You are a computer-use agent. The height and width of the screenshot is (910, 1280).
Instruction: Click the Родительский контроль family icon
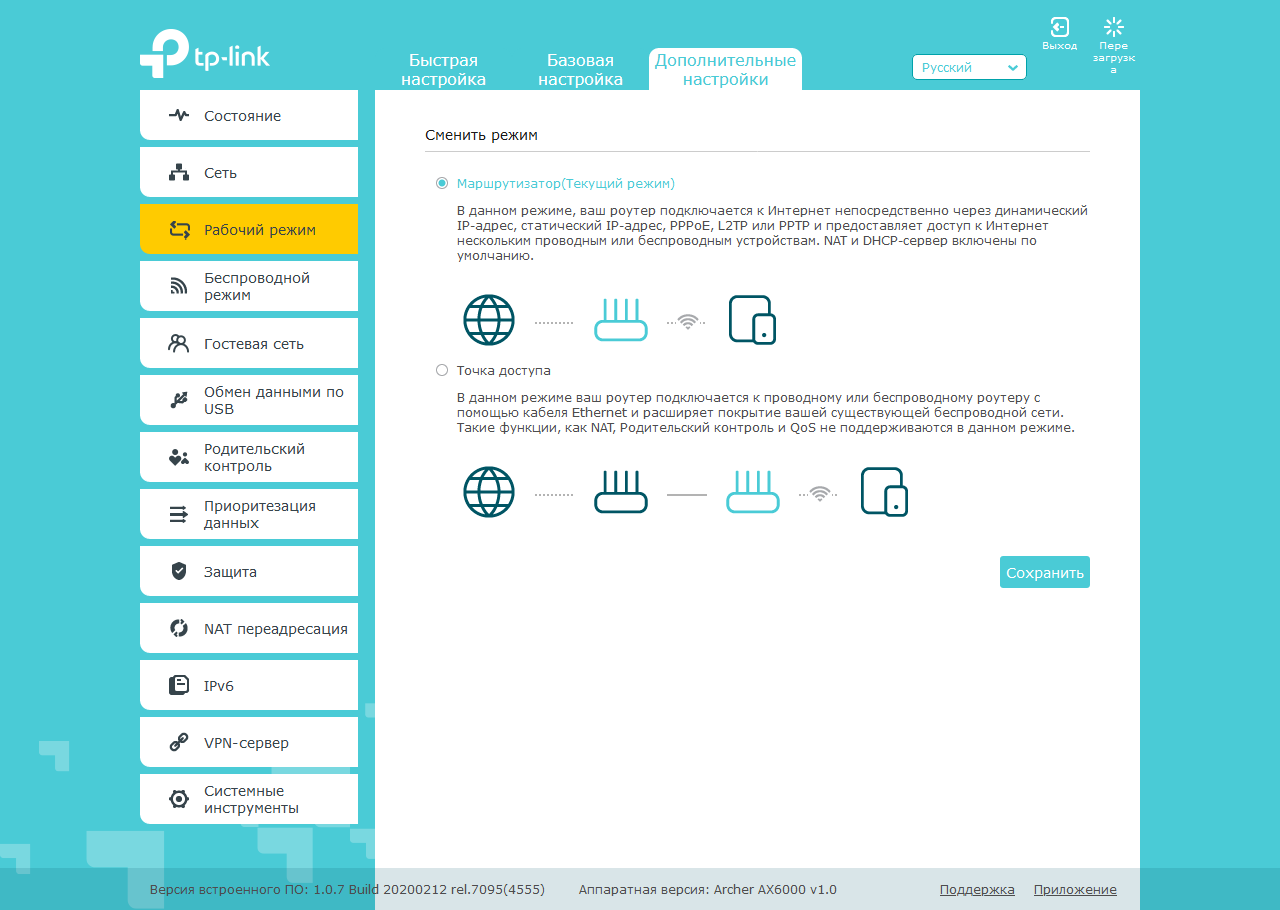coord(179,457)
